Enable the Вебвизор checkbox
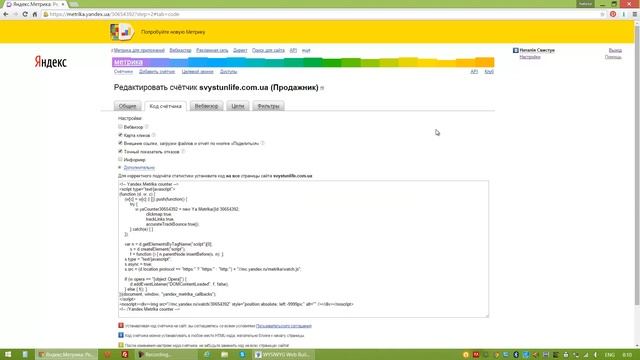Image resolution: width=640 pixels, height=360 pixels. [x=120, y=127]
